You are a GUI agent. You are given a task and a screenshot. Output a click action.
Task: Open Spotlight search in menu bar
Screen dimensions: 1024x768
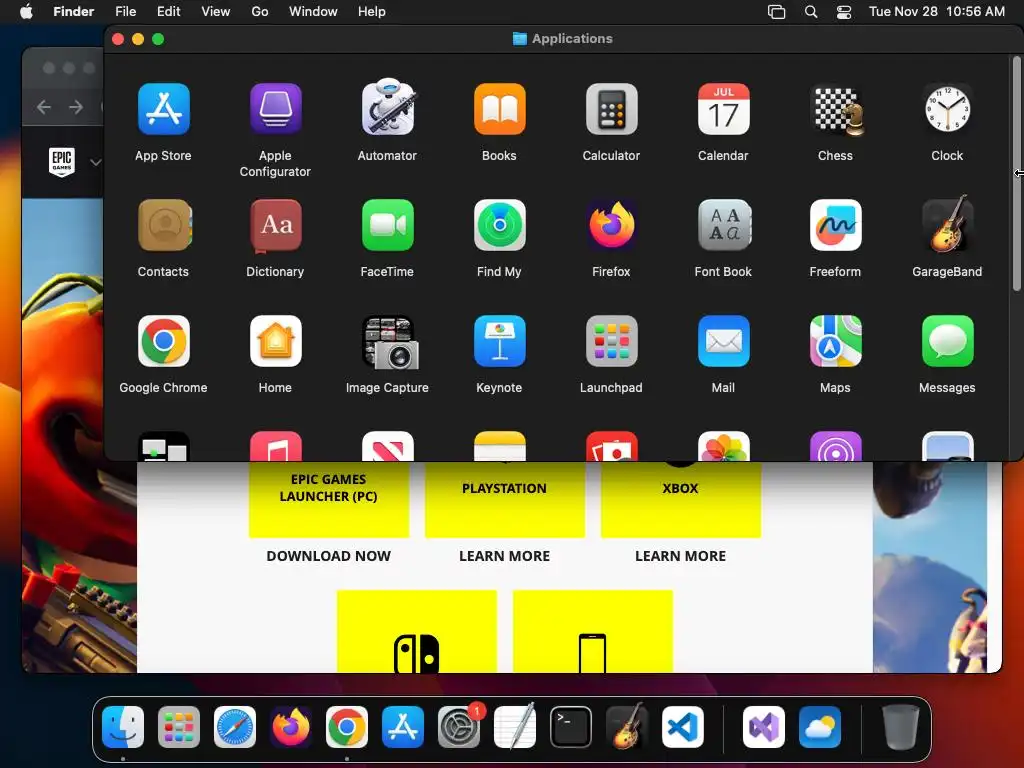tap(810, 12)
